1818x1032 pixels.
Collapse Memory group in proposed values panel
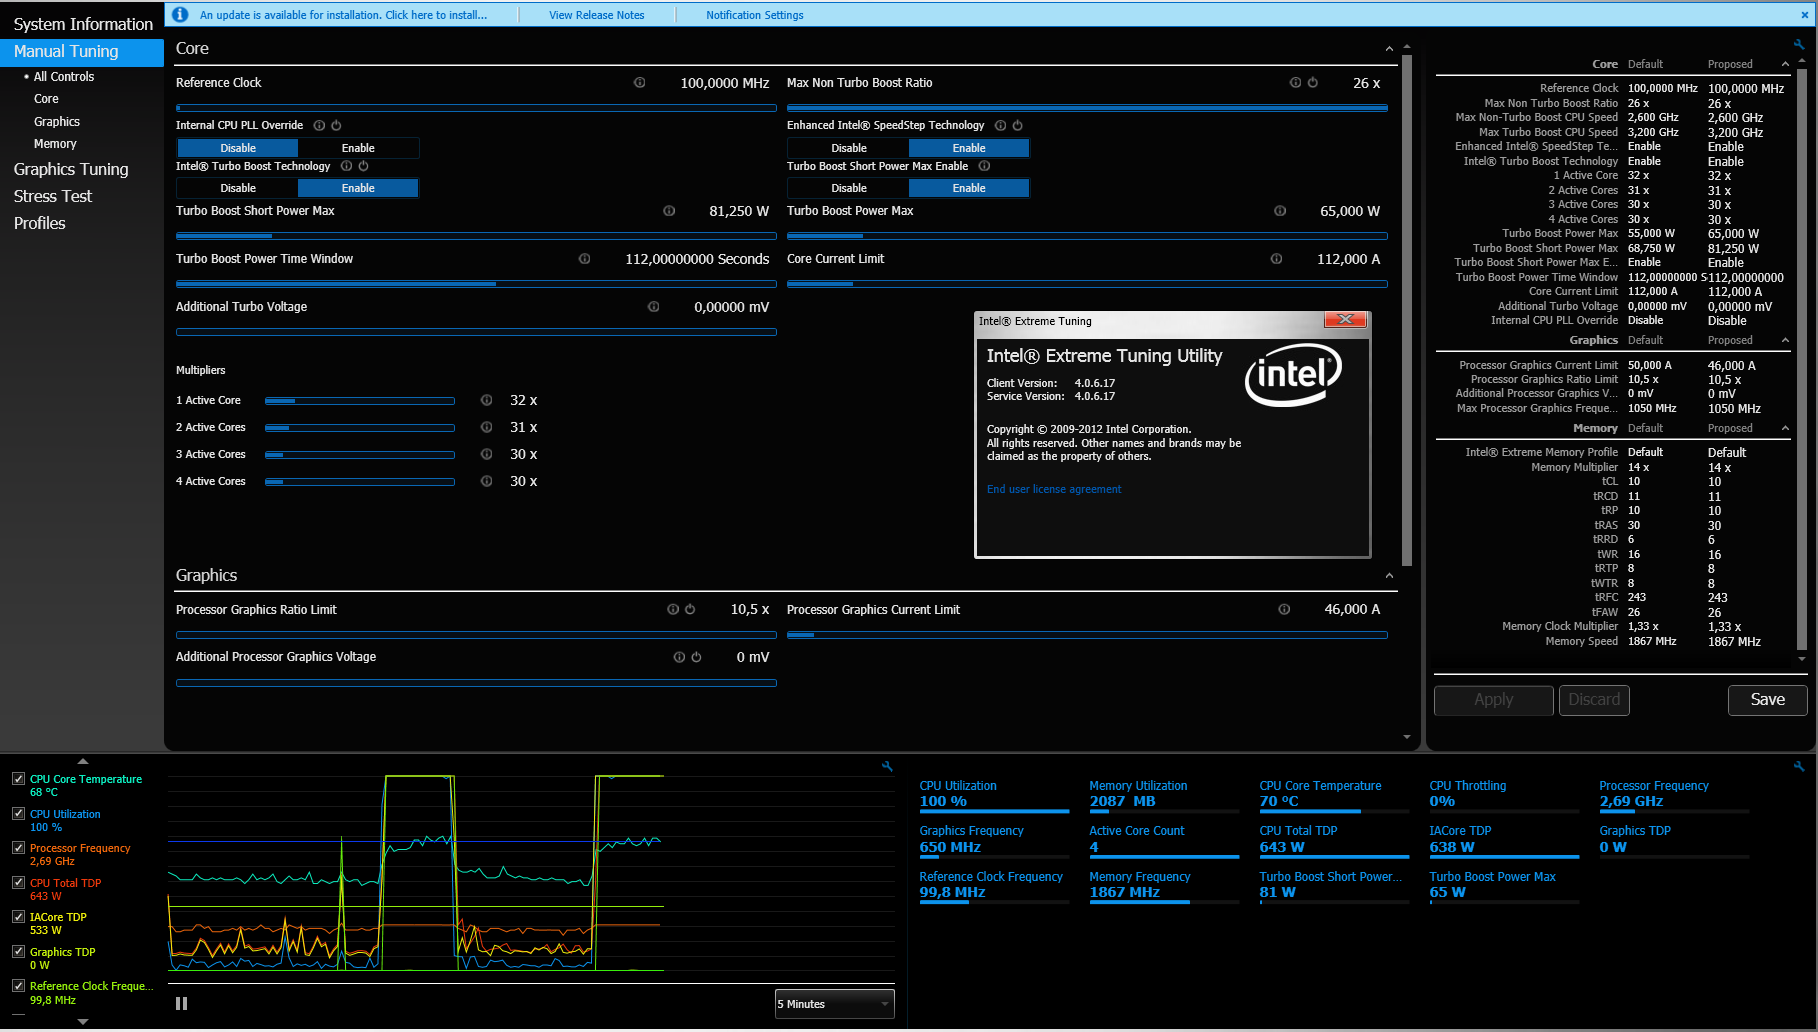[1785, 429]
